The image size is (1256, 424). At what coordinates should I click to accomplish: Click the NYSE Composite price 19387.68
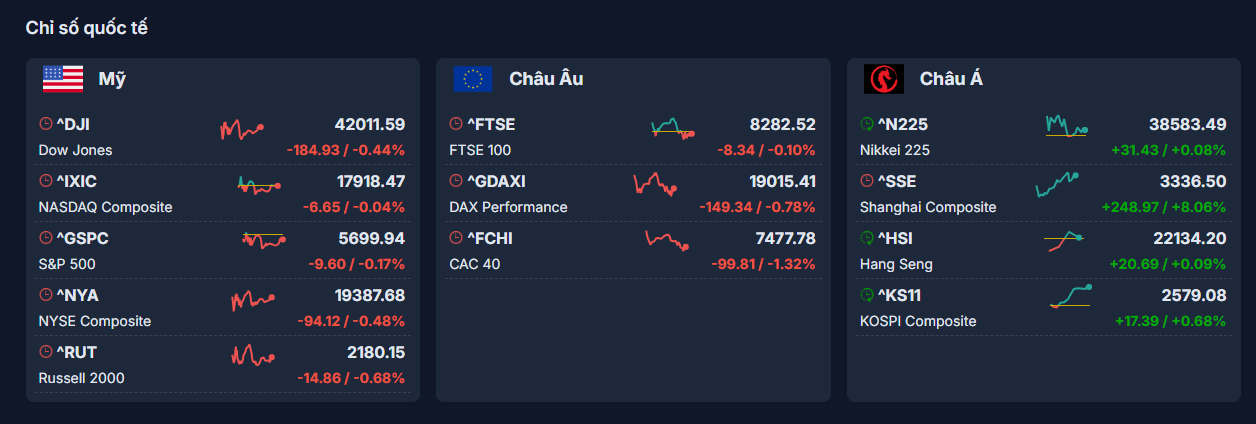(369, 295)
